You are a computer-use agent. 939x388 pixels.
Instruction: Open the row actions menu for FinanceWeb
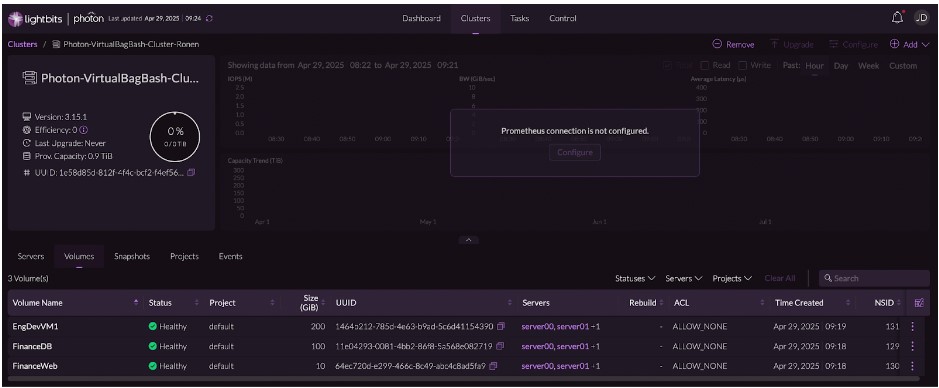point(913,366)
